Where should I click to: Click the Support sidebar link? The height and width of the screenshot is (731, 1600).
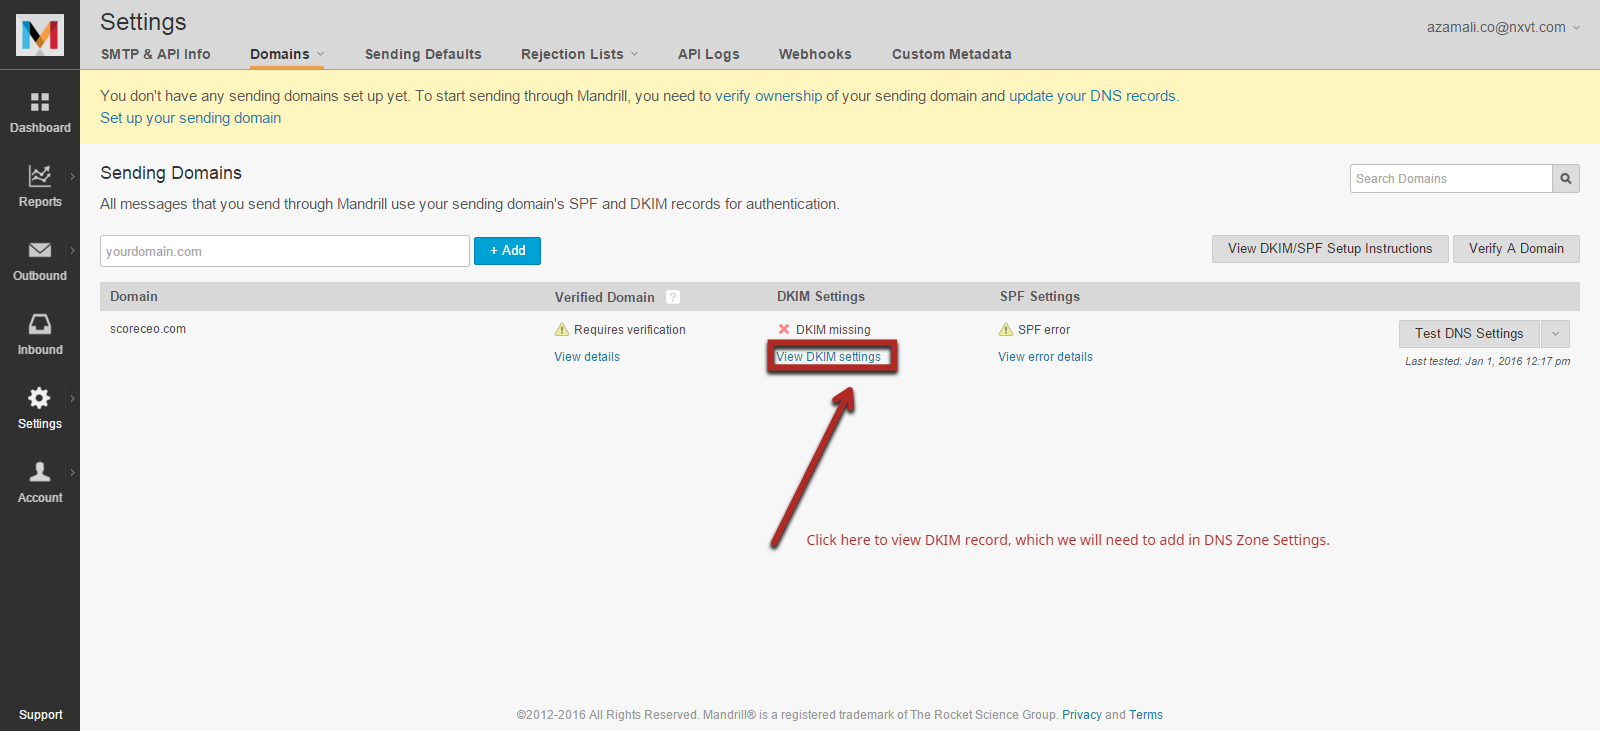[40, 715]
